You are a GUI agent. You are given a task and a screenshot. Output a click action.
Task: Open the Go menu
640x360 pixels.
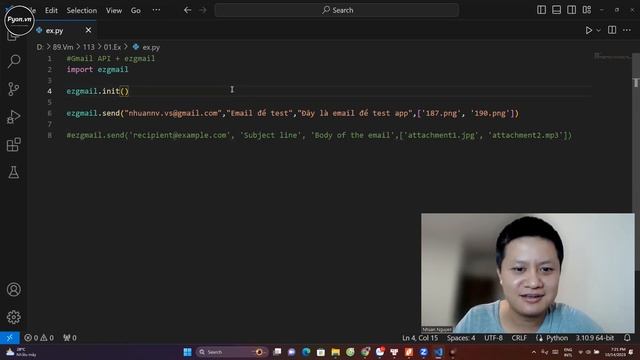pos(136,10)
